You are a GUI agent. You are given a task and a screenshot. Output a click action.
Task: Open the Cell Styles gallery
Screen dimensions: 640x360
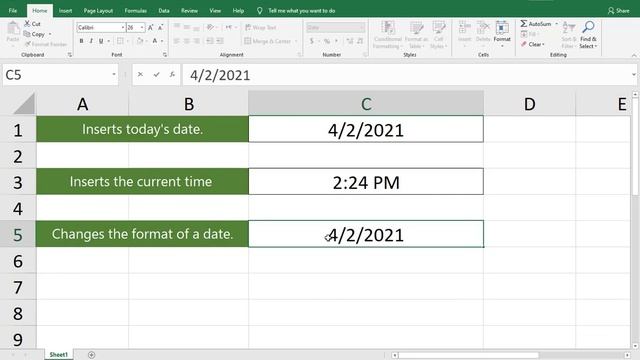click(x=438, y=34)
